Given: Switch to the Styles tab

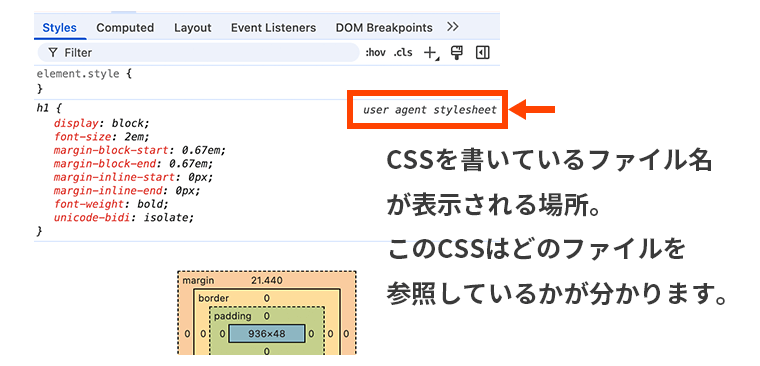Looking at the screenshot, I should tap(60, 28).
